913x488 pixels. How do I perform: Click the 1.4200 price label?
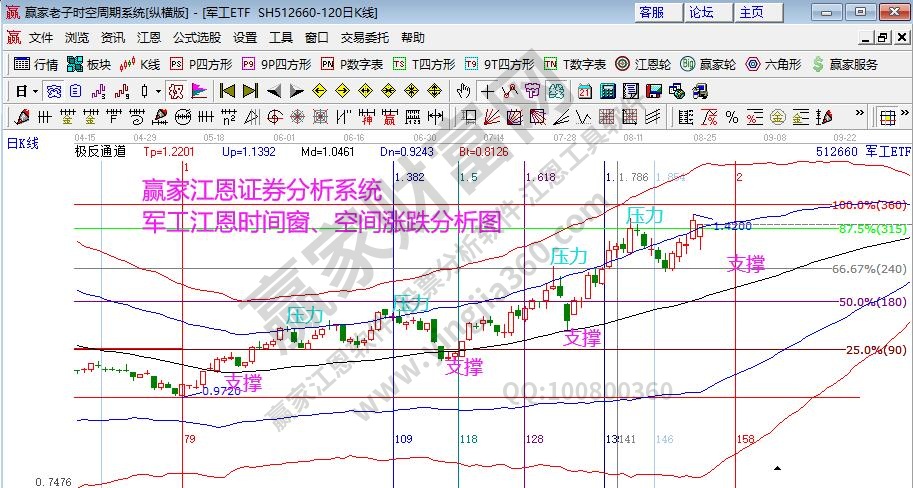pos(732,226)
